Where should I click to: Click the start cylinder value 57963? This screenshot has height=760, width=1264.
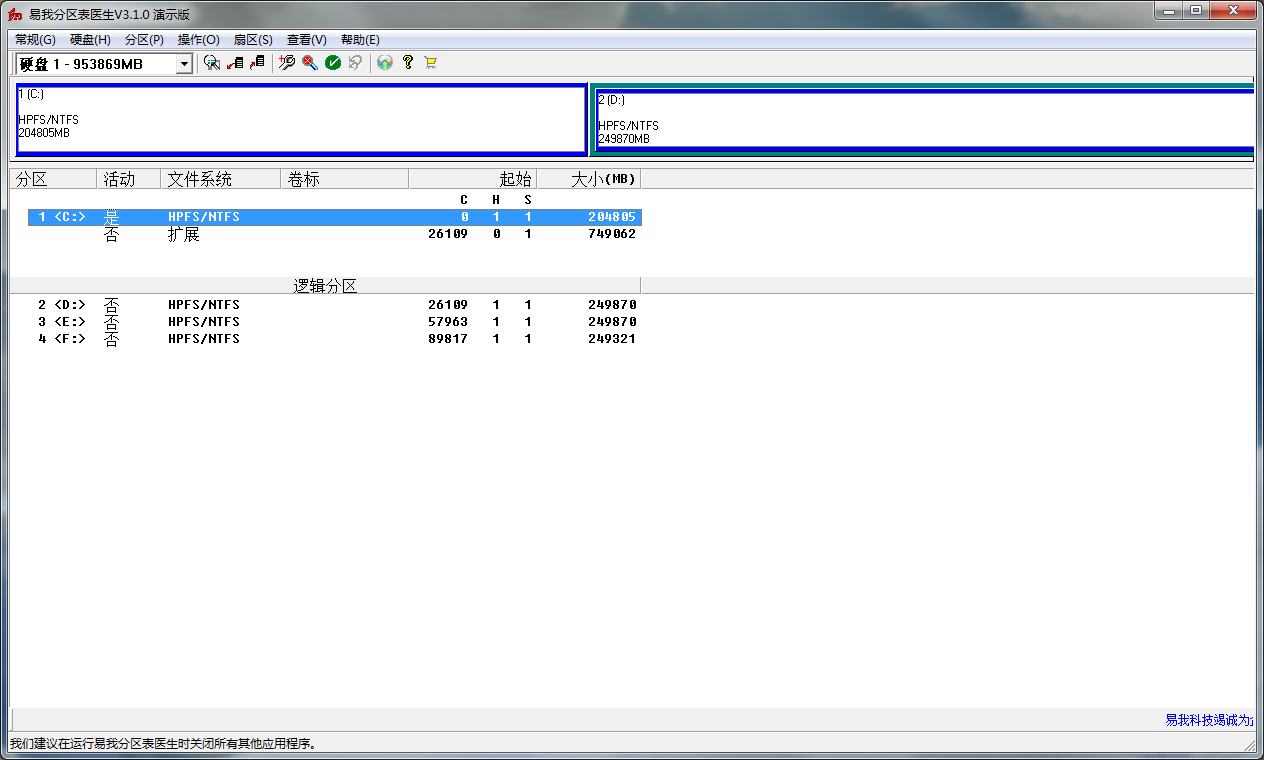click(x=448, y=322)
